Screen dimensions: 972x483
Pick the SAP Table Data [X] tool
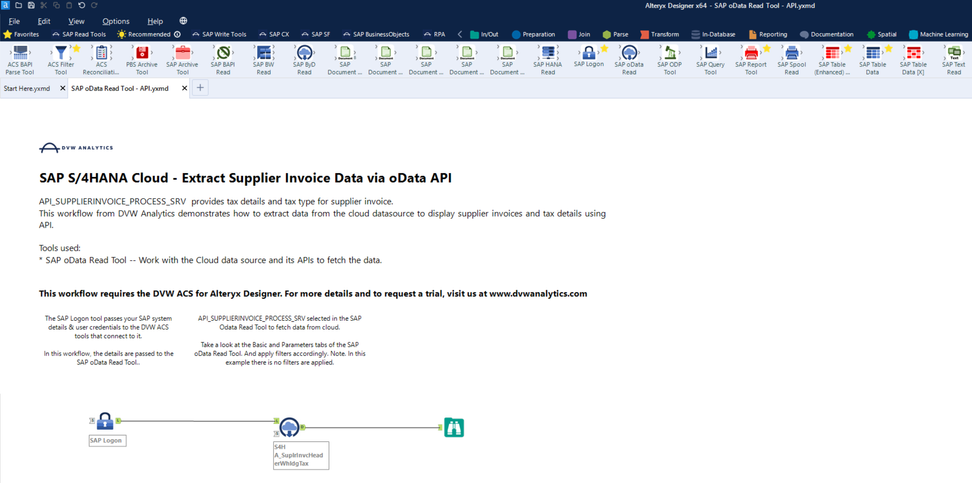click(x=914, y=53)
